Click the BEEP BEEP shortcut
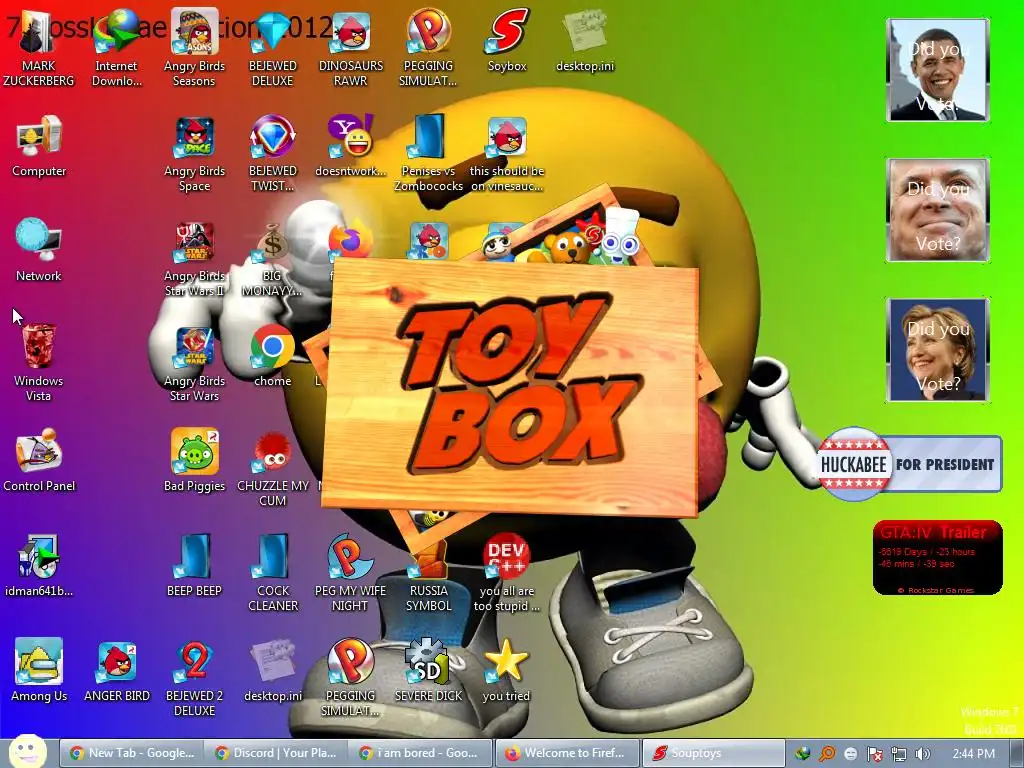The image size is (1024, 768). coord(195,566)
